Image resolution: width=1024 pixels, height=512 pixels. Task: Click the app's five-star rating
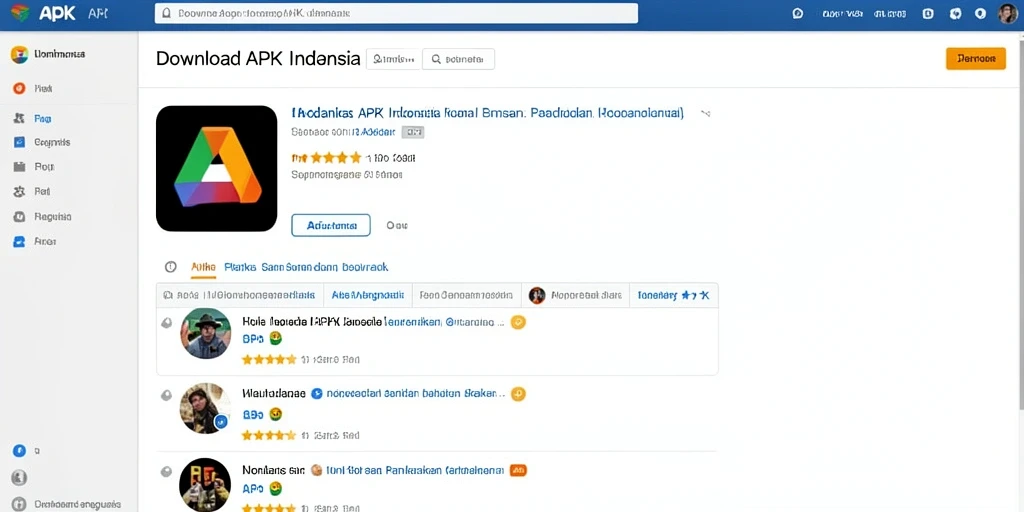pos(336,157)
